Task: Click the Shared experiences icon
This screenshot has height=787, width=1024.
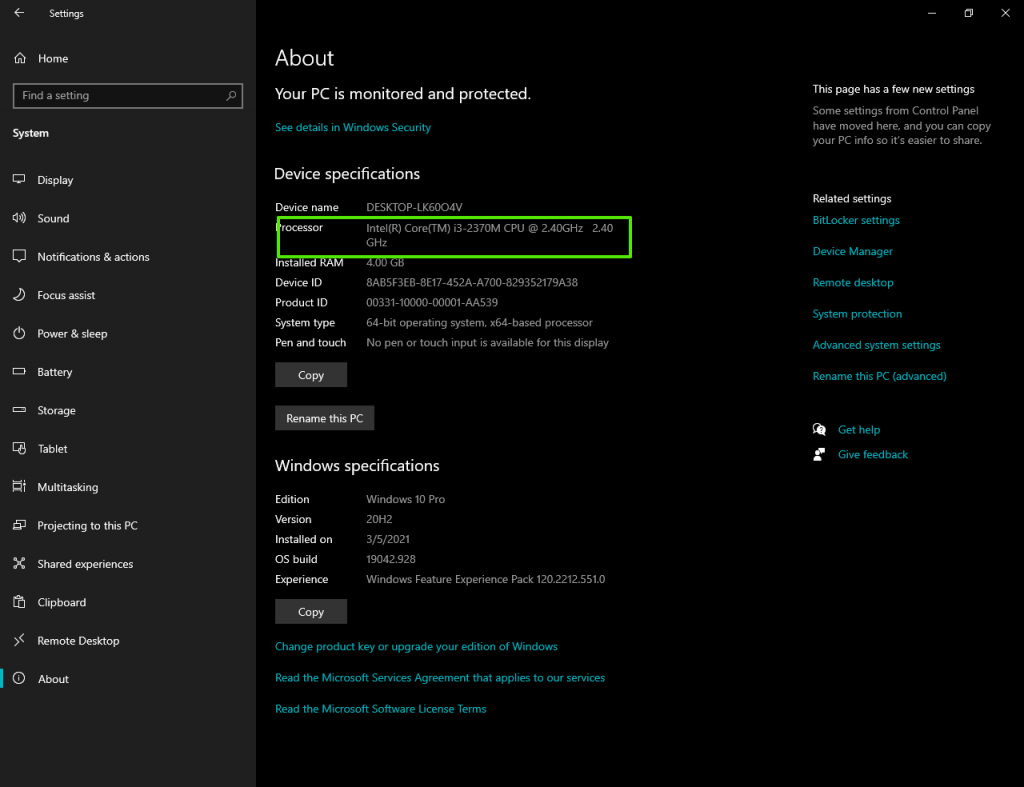Action: pos(20,563)
